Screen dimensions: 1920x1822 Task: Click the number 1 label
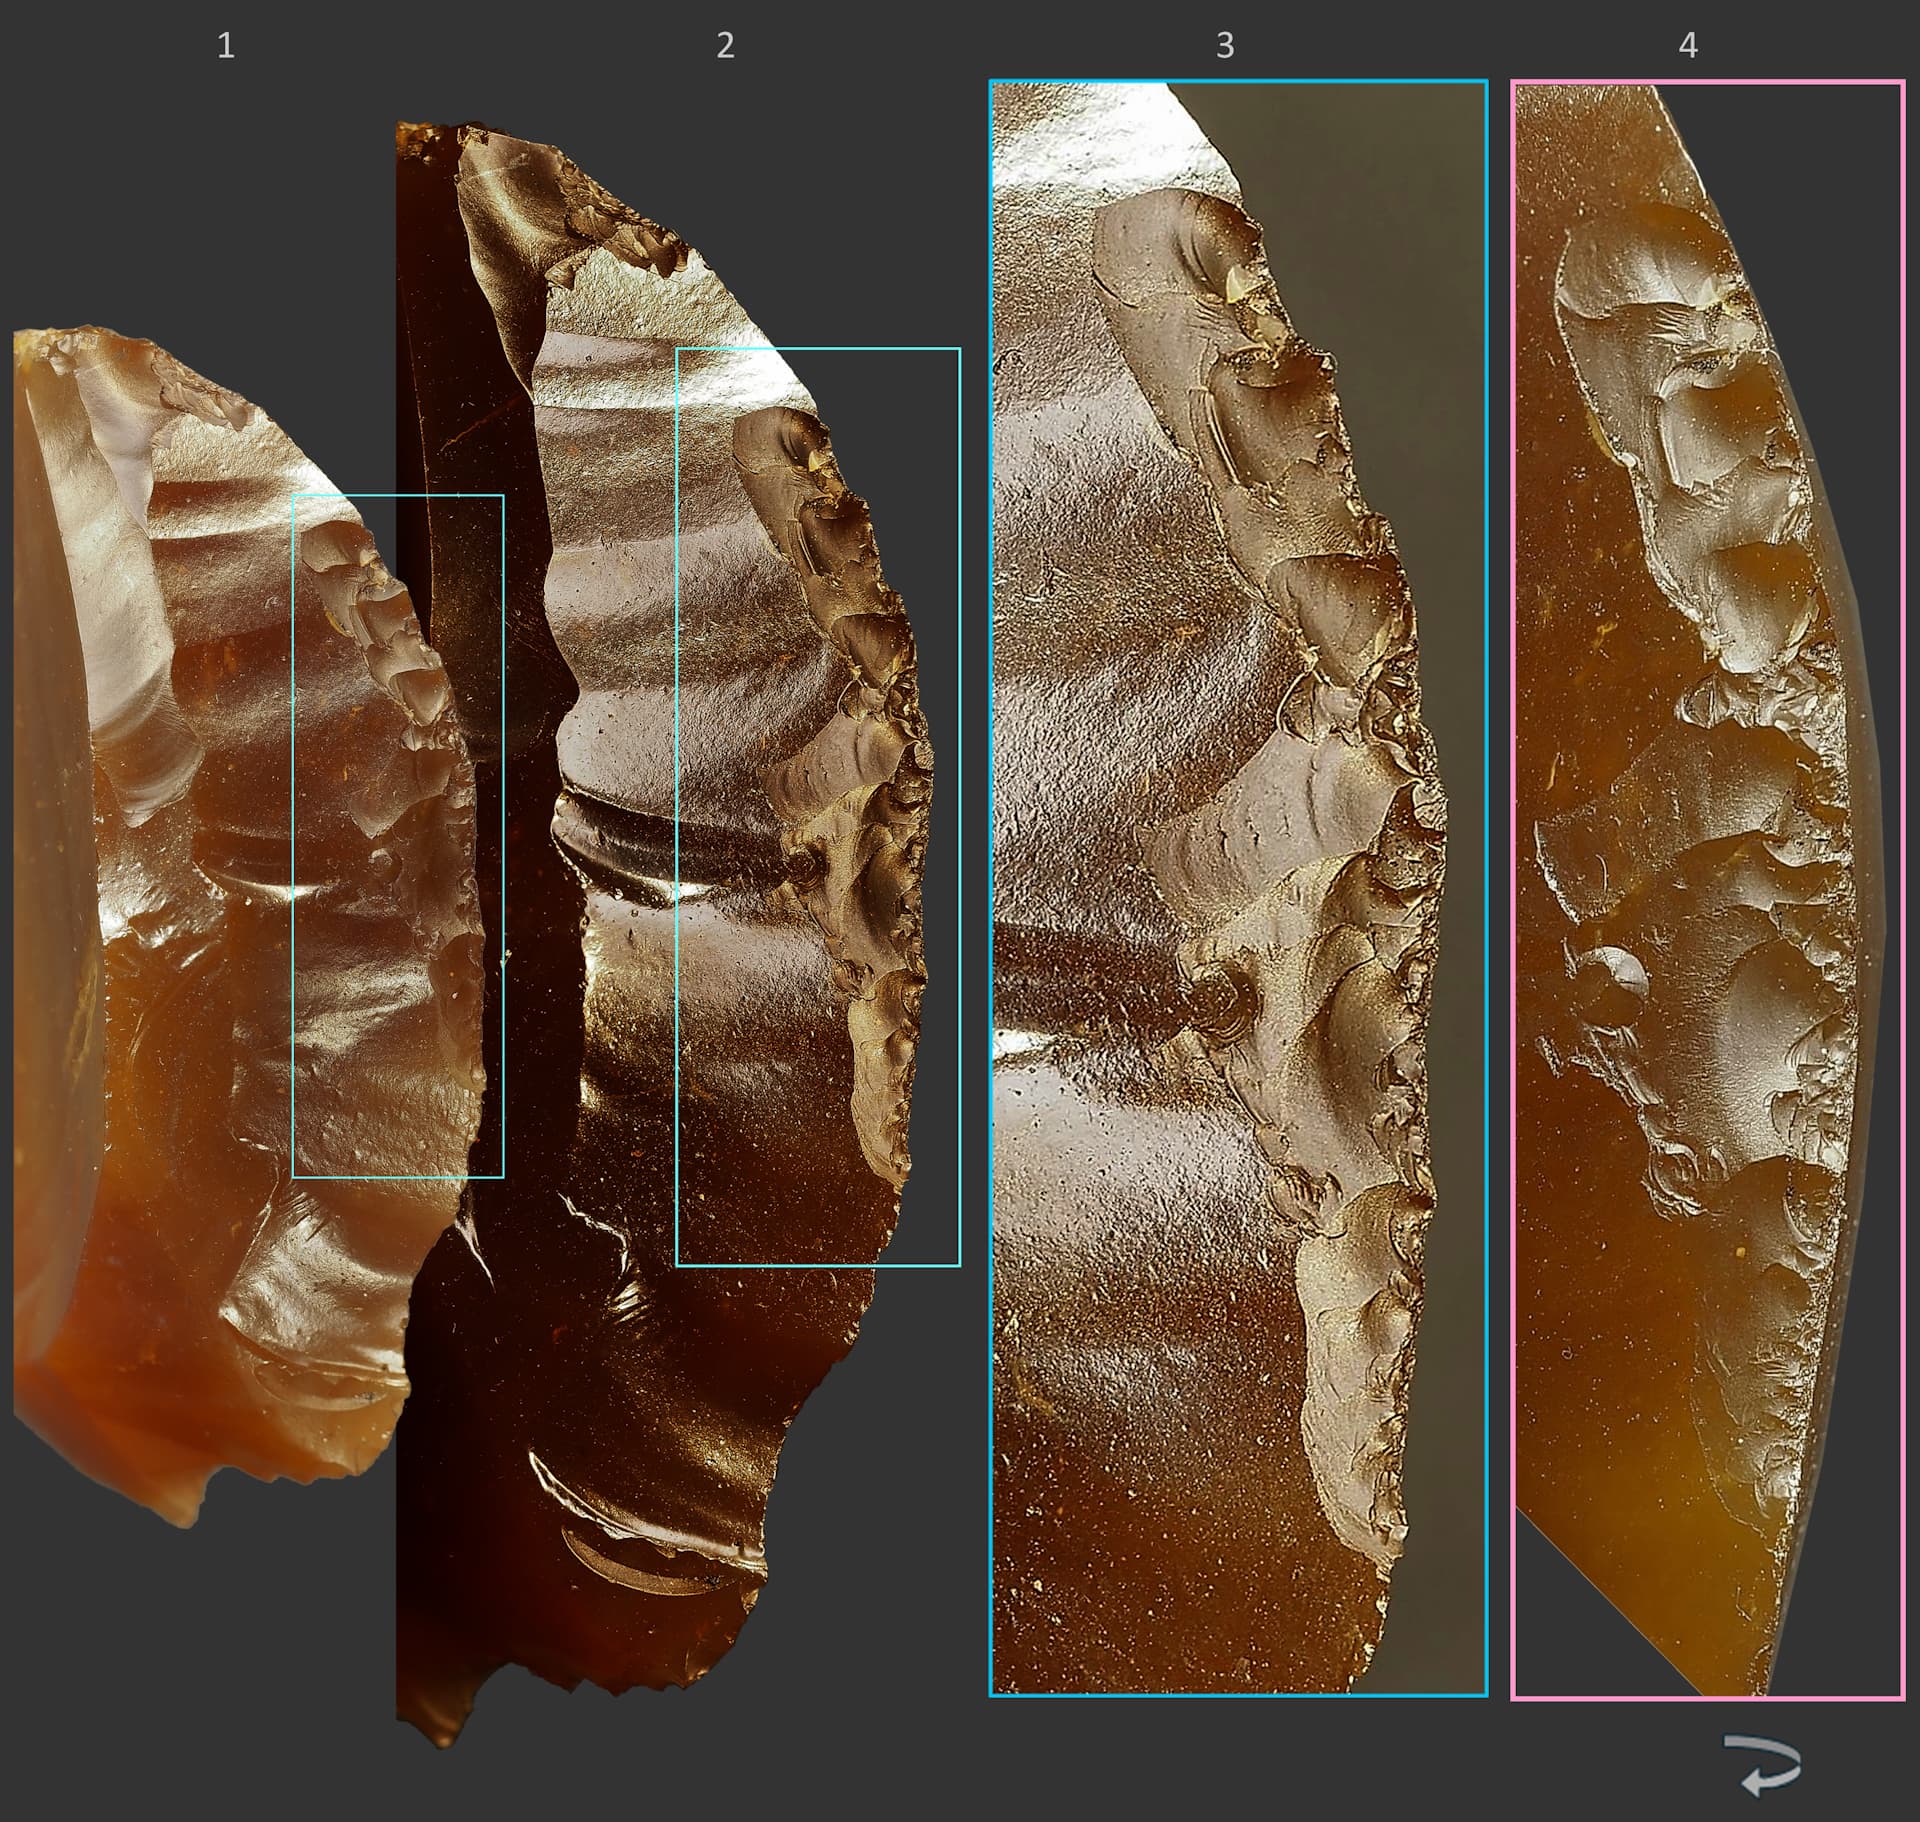click(226, 45)
